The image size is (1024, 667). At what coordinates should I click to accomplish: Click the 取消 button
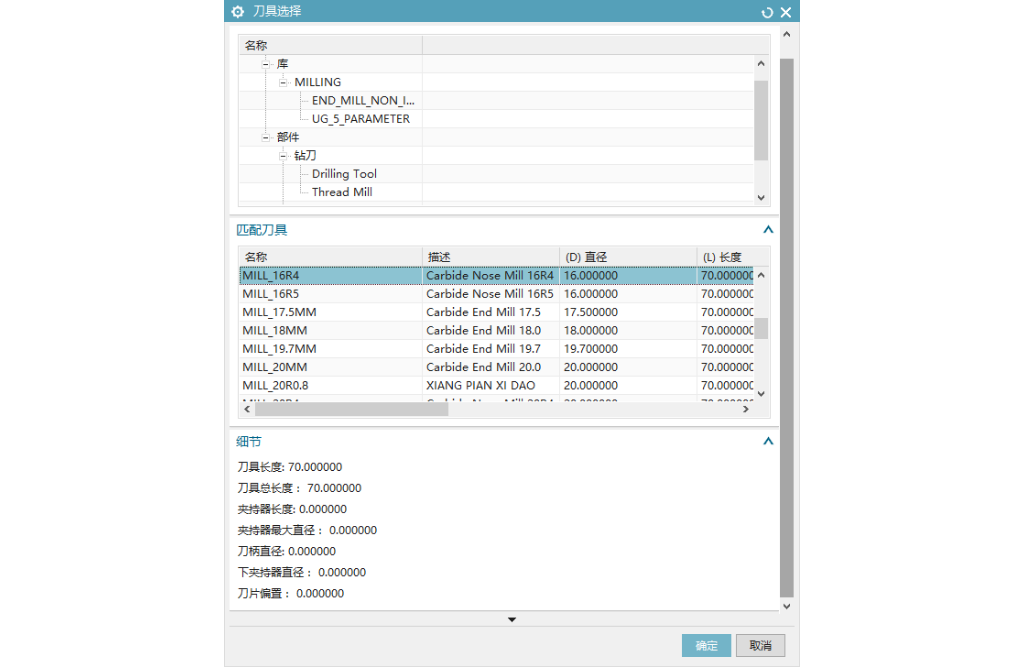(760, 646)
